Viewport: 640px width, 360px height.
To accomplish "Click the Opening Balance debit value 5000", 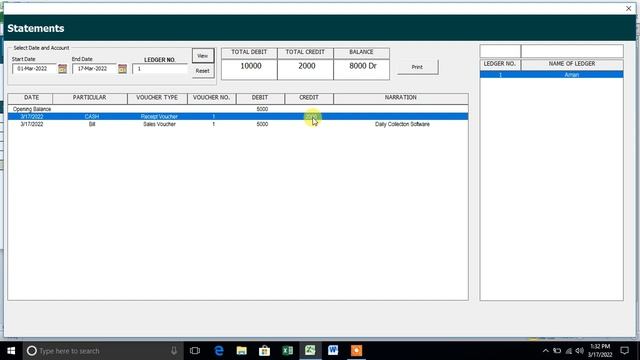I will point(262,109).
